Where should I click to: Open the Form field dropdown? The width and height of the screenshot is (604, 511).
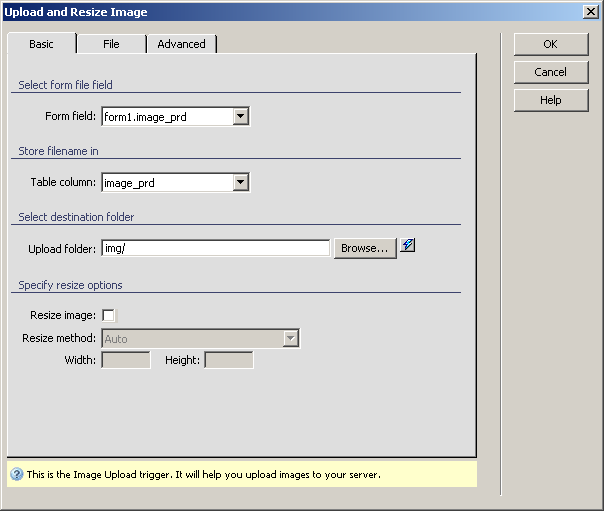[x=240, y=117]
